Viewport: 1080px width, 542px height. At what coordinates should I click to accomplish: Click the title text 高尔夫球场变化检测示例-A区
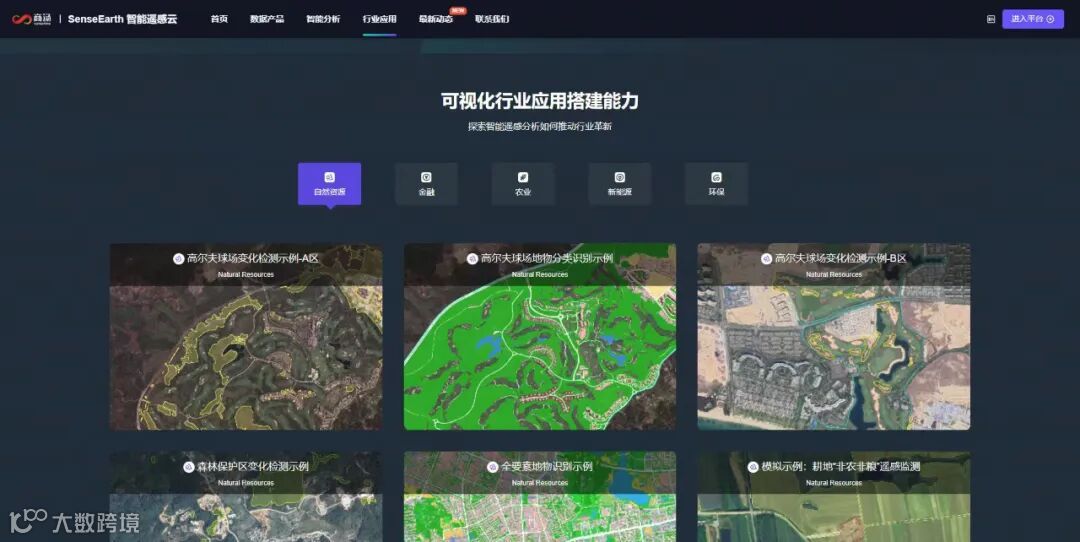point(253,259)
